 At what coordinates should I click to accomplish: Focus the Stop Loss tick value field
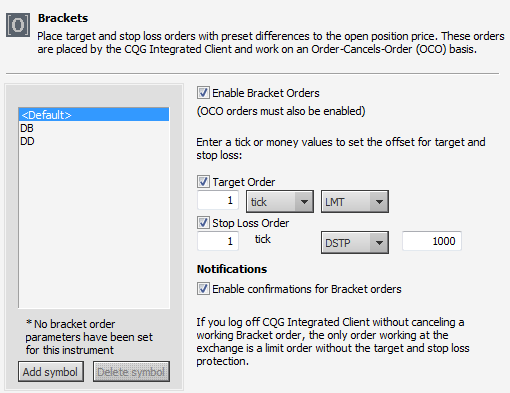[x=218, y=241]
